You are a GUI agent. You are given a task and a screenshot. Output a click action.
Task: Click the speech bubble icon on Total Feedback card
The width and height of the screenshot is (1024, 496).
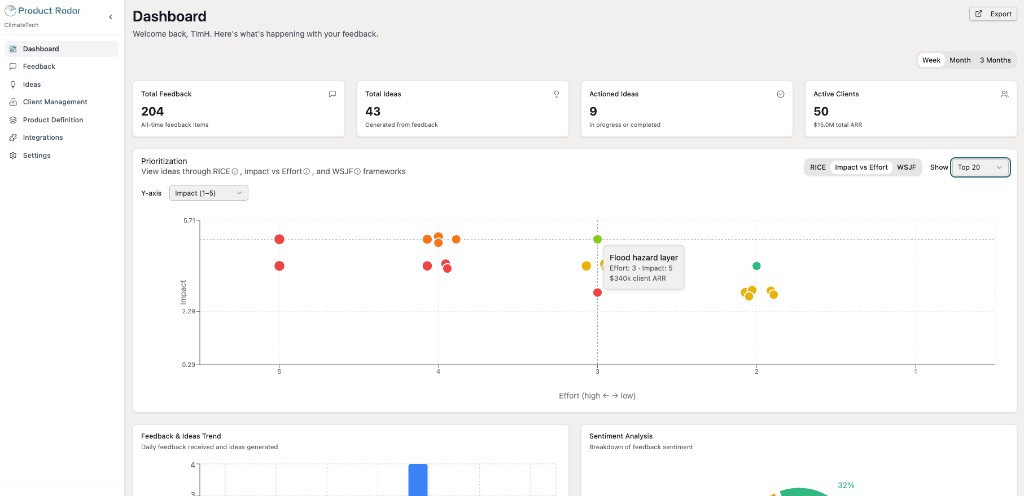point(332,94)
